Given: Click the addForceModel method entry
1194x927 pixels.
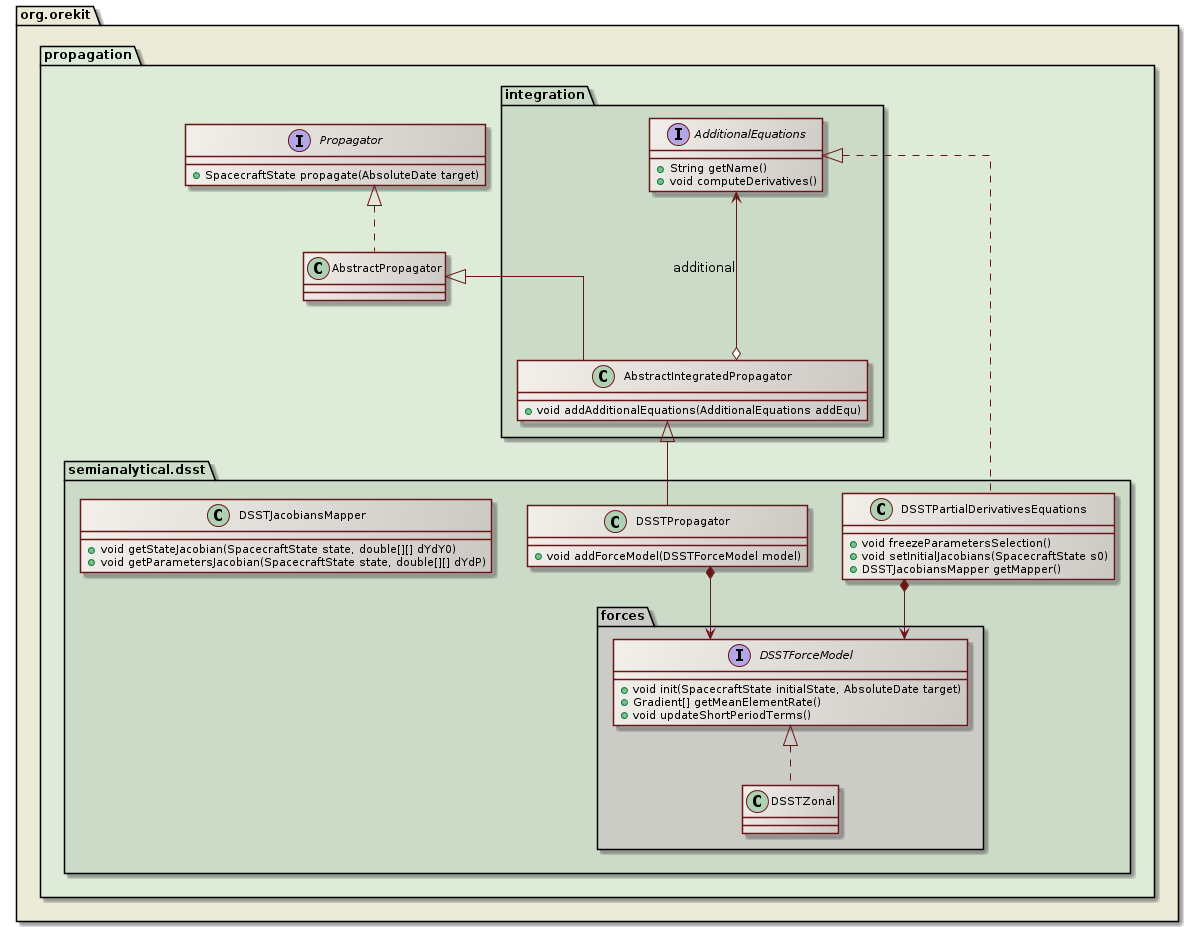Looking at the screenshot, I should (668, 555).
